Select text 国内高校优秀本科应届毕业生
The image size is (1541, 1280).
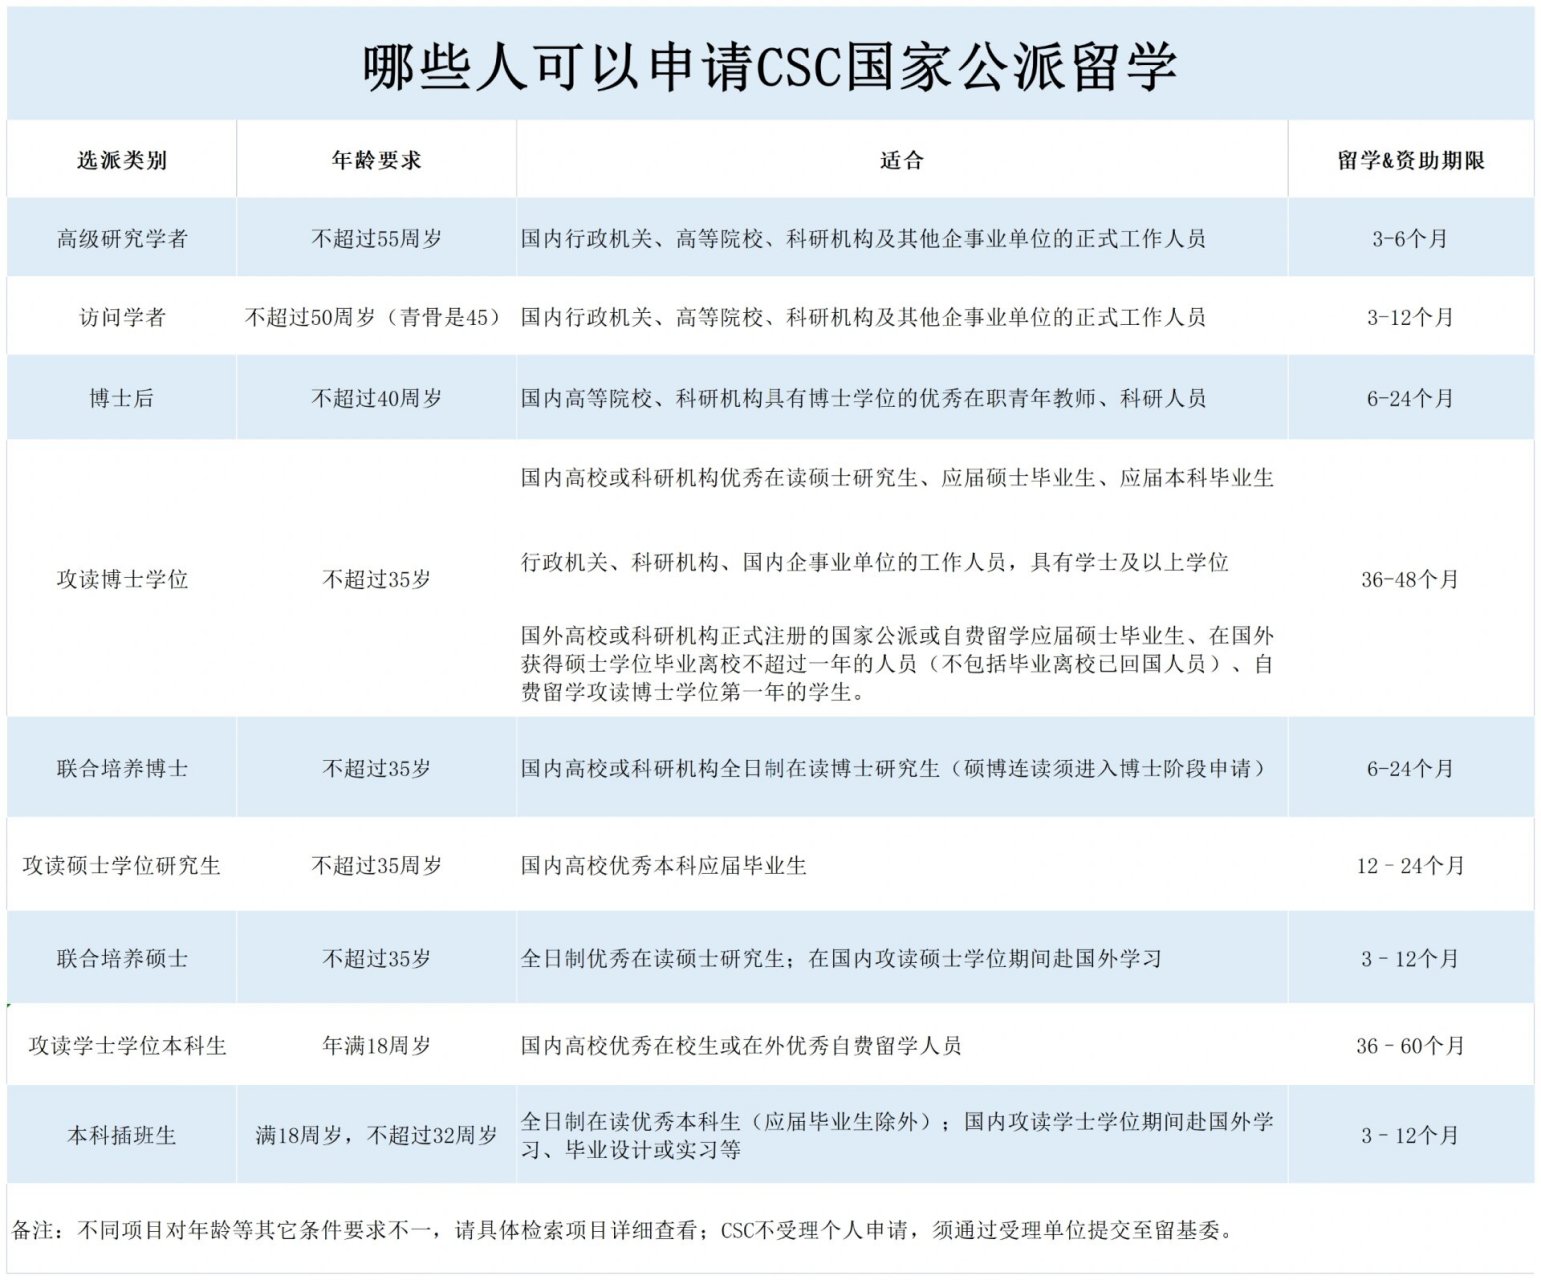pyautogui.click(x=663, y=865)
